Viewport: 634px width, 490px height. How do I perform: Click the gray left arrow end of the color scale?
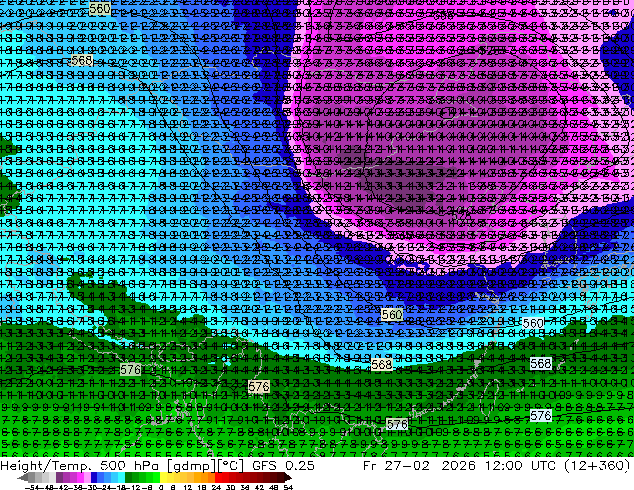click(23, 478)
